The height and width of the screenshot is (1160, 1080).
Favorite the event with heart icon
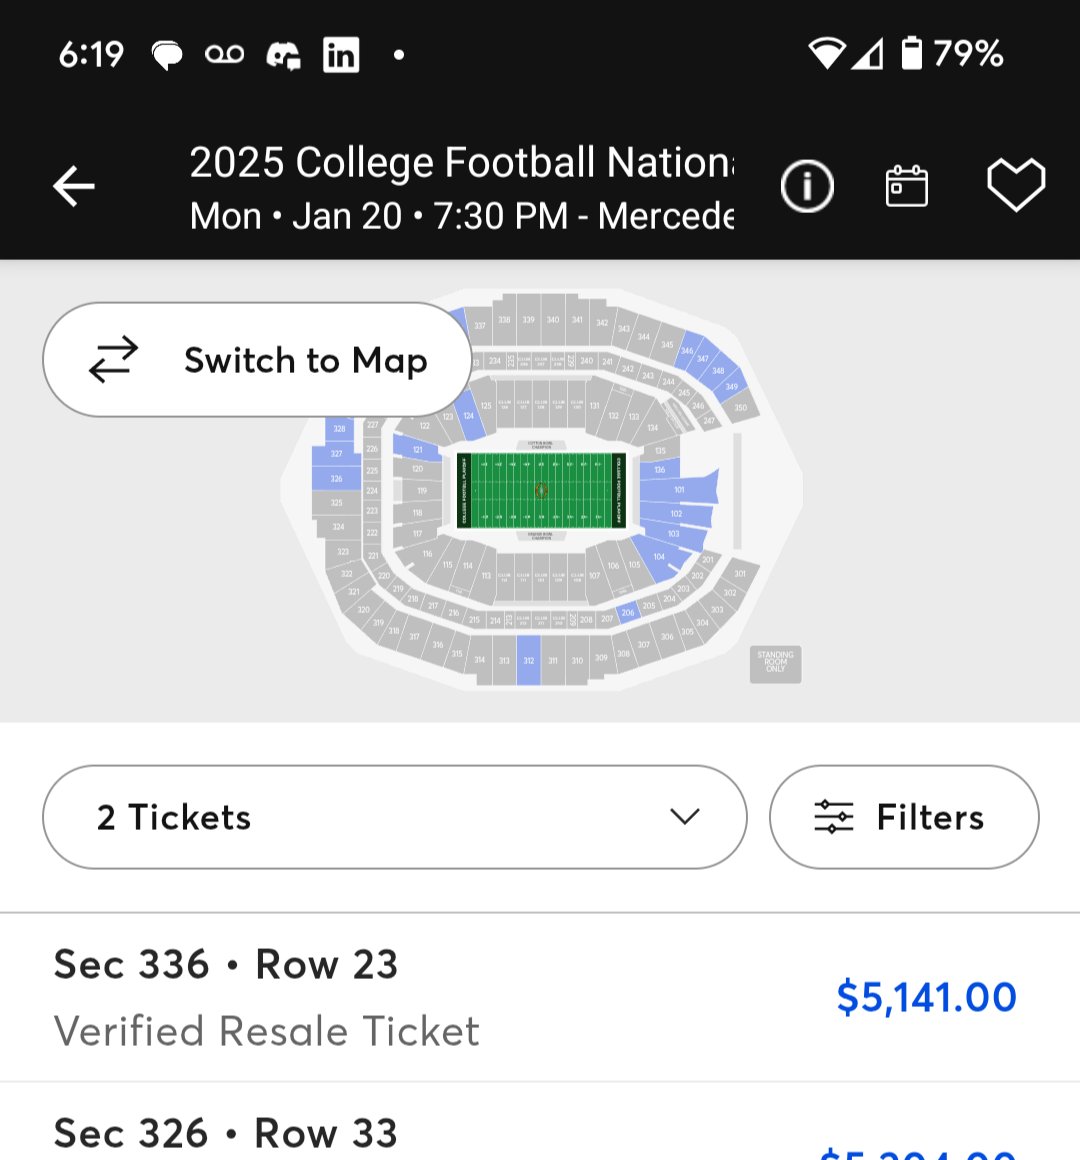click(1016, 185)
